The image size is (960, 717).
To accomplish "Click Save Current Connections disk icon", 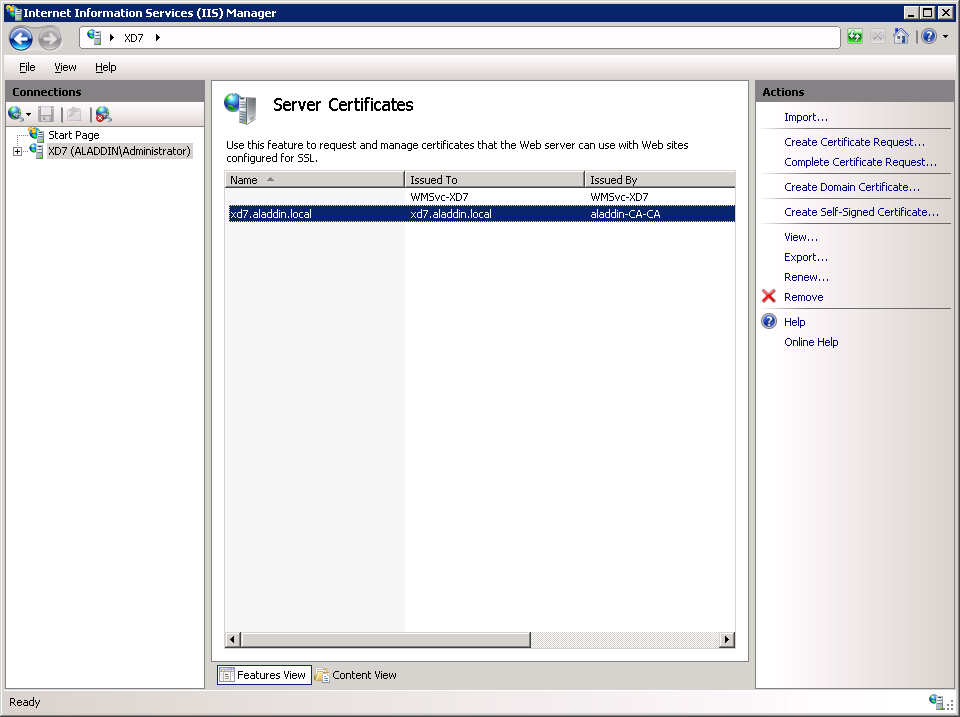I will pos(46,114).
